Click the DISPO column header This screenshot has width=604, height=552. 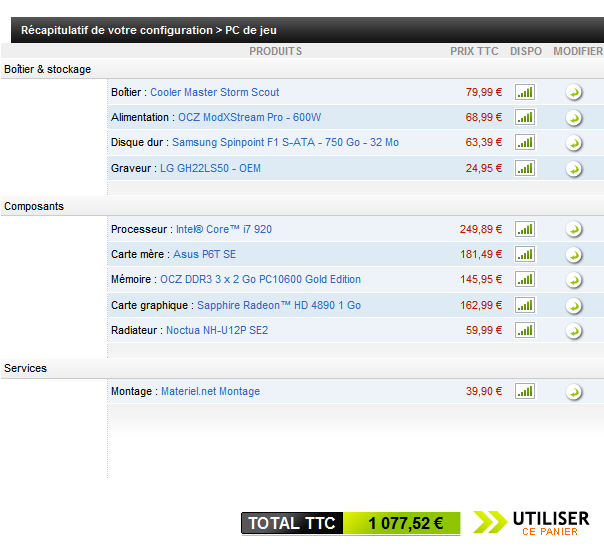[526, 51]
